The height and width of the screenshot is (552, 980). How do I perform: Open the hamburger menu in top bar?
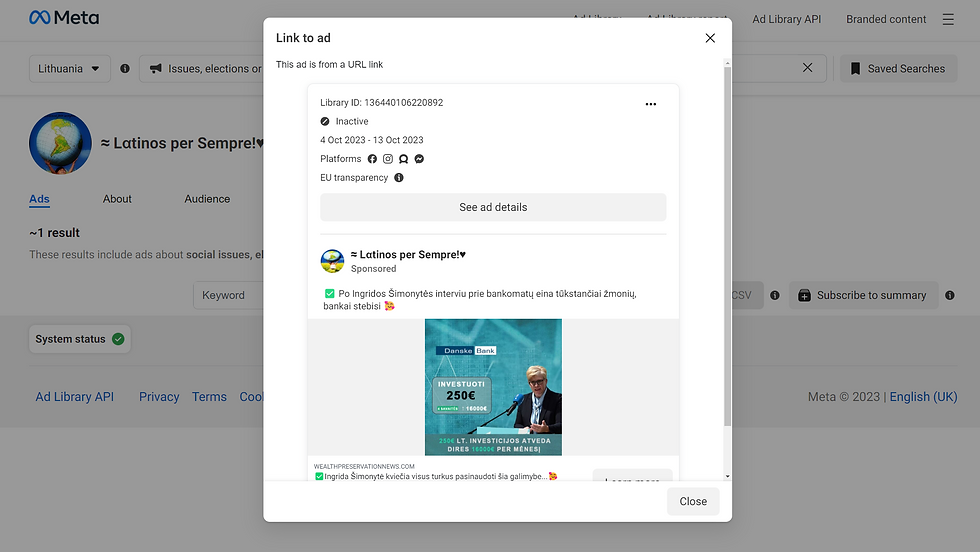(948, 19)
